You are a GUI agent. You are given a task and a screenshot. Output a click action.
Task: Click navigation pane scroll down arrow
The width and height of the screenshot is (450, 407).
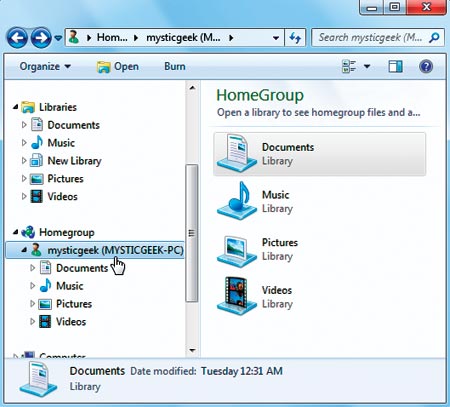pyautogui.click(x=192, y=350)
